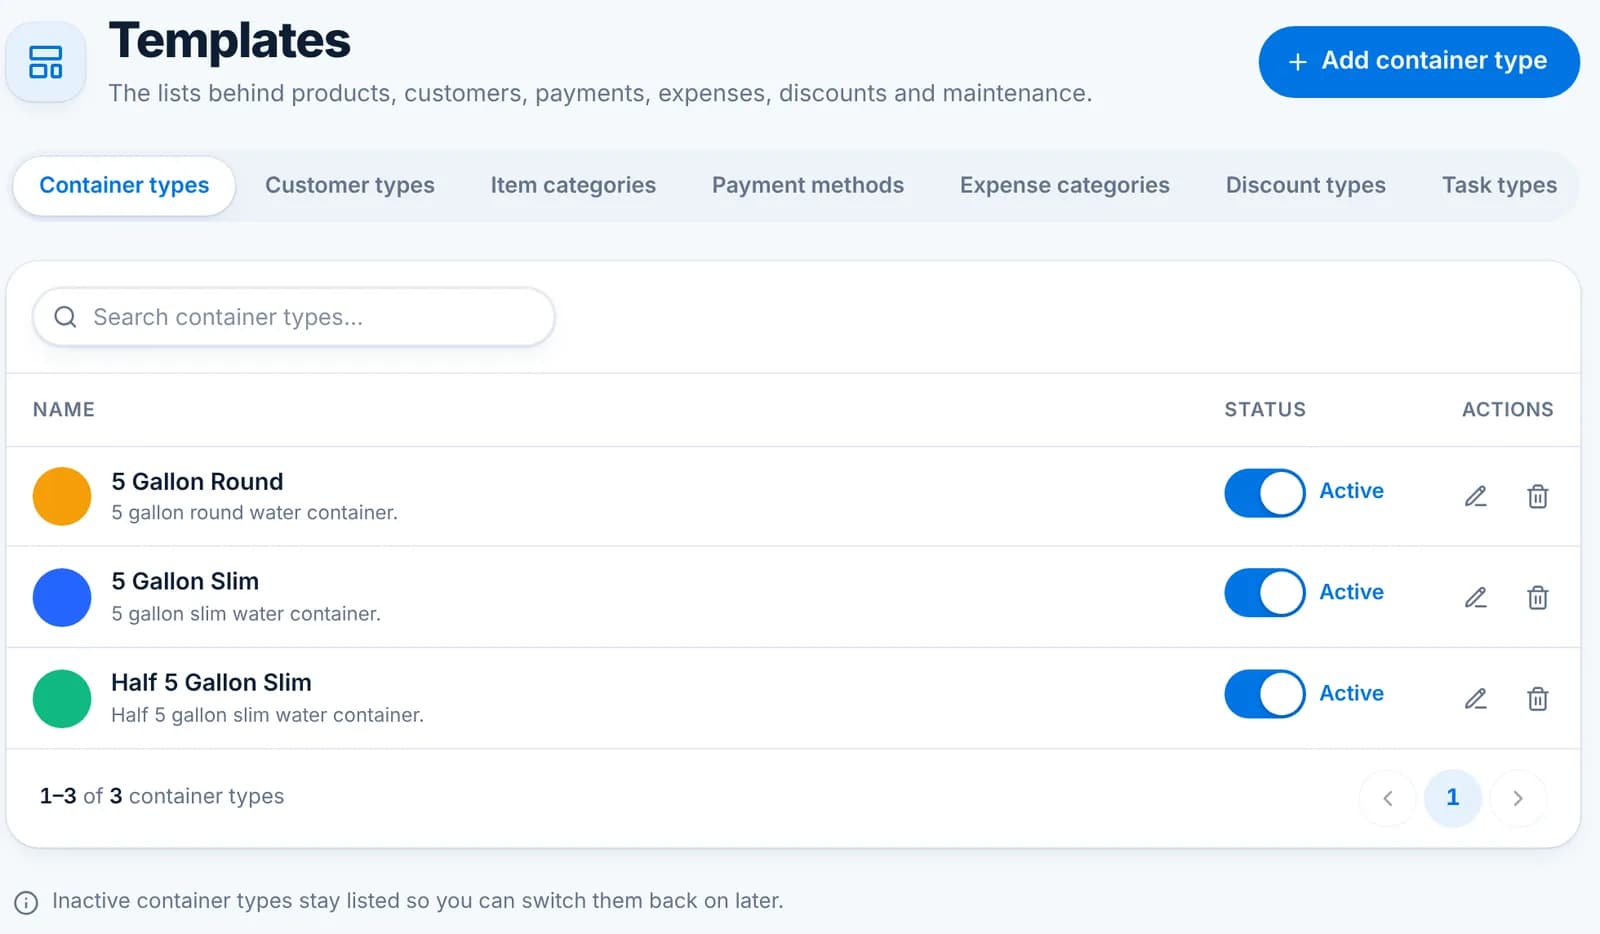Open the Payment methods tab

coord(808,185)
